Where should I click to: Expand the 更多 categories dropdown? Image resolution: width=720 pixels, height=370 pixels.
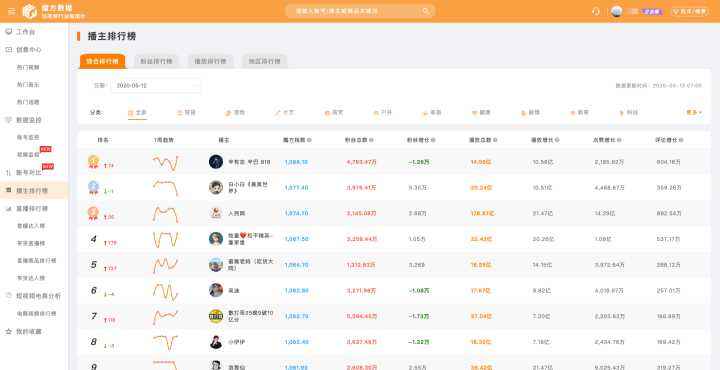[694, 112]
